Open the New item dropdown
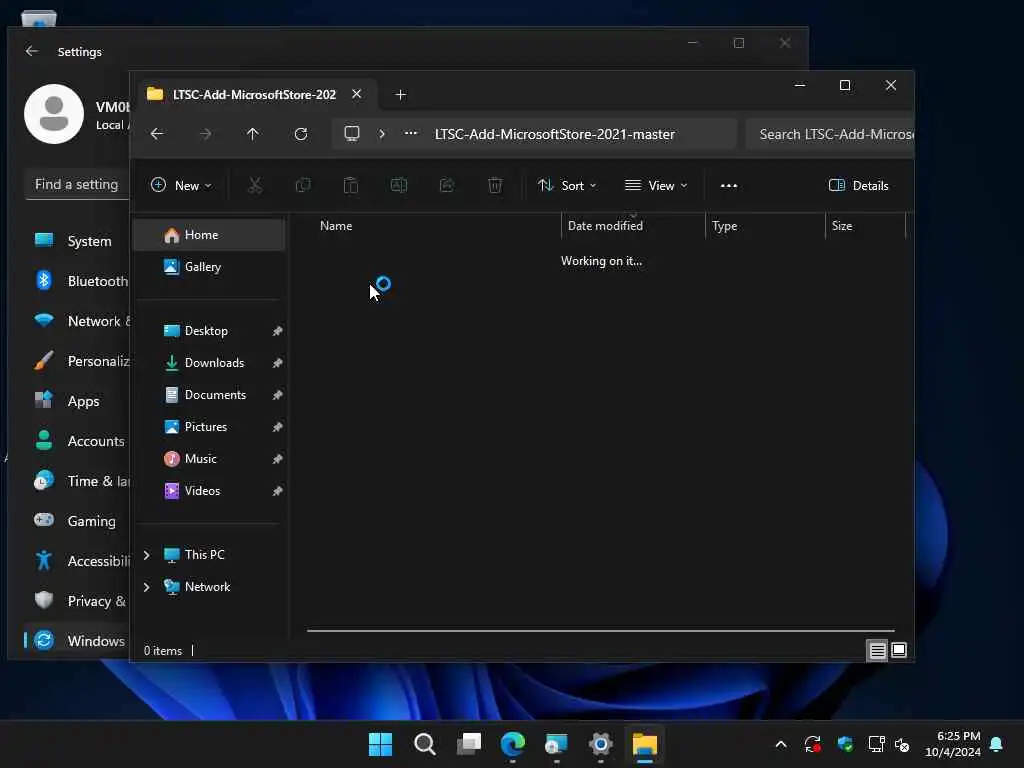 tap(181, 185)
